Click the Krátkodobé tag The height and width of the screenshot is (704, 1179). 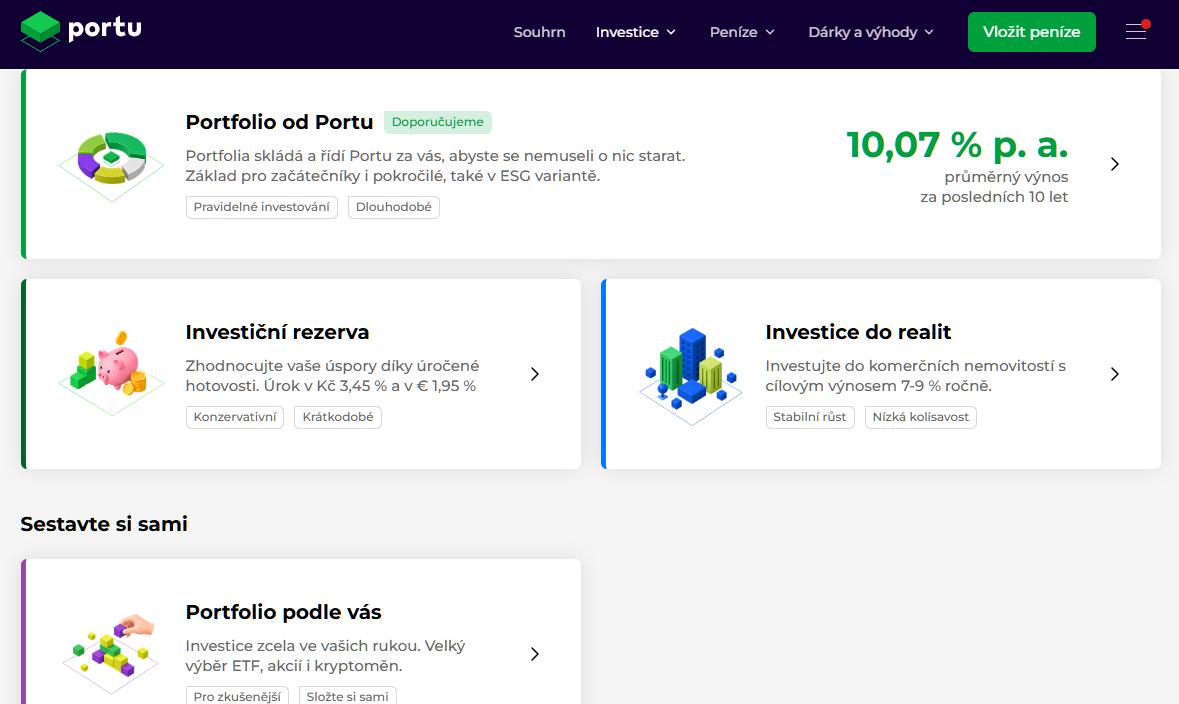click(338, 417)
